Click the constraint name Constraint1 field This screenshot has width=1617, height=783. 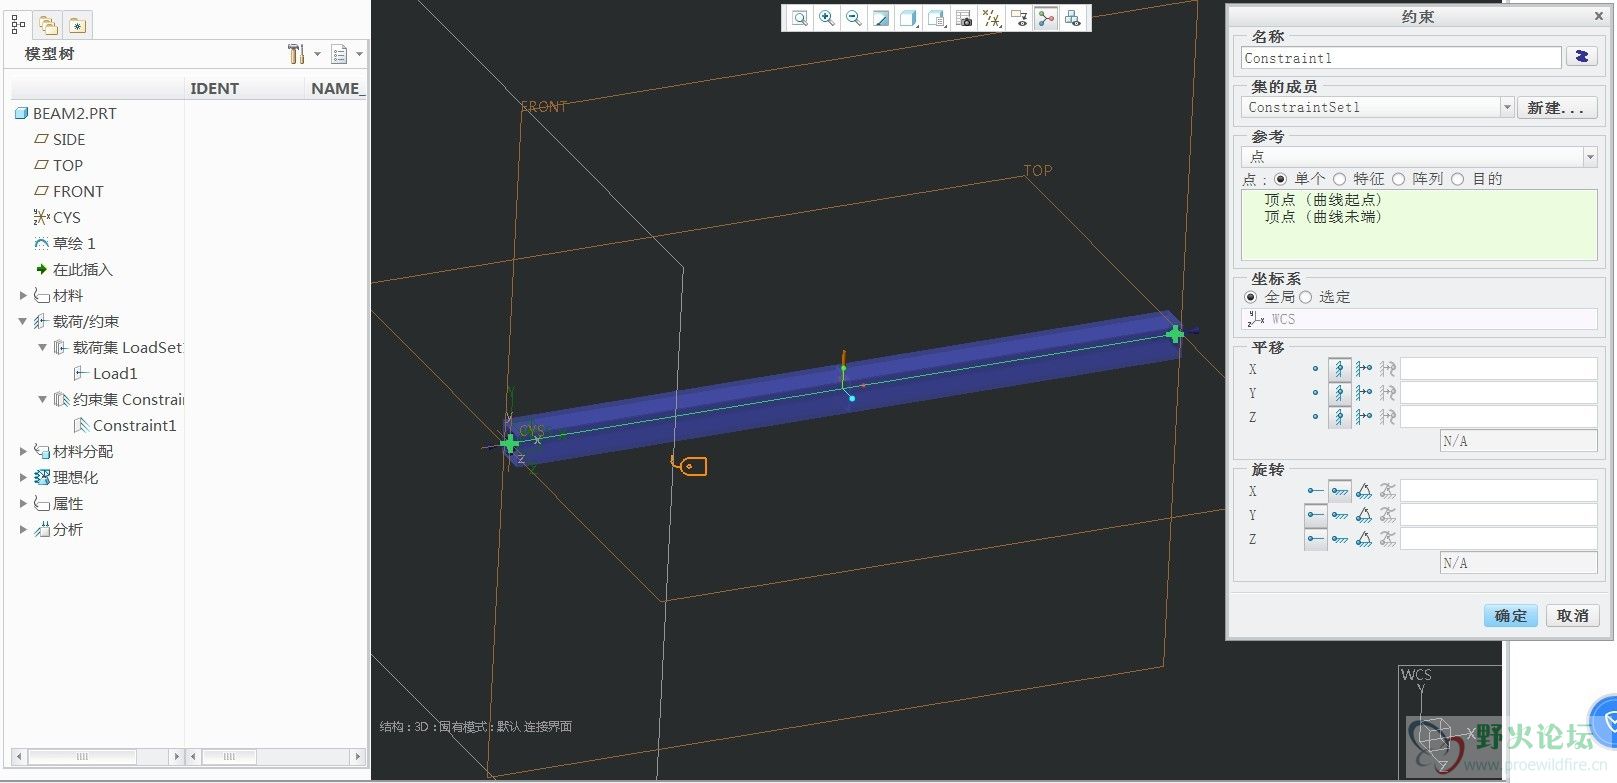[x=1401, y=58]
